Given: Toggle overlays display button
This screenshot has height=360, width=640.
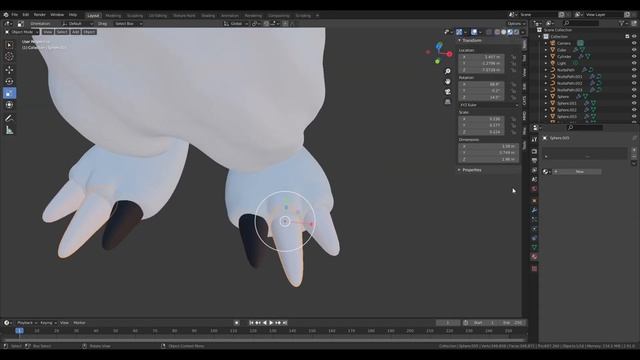Looking at the screenshot, I should pos(474,32).
